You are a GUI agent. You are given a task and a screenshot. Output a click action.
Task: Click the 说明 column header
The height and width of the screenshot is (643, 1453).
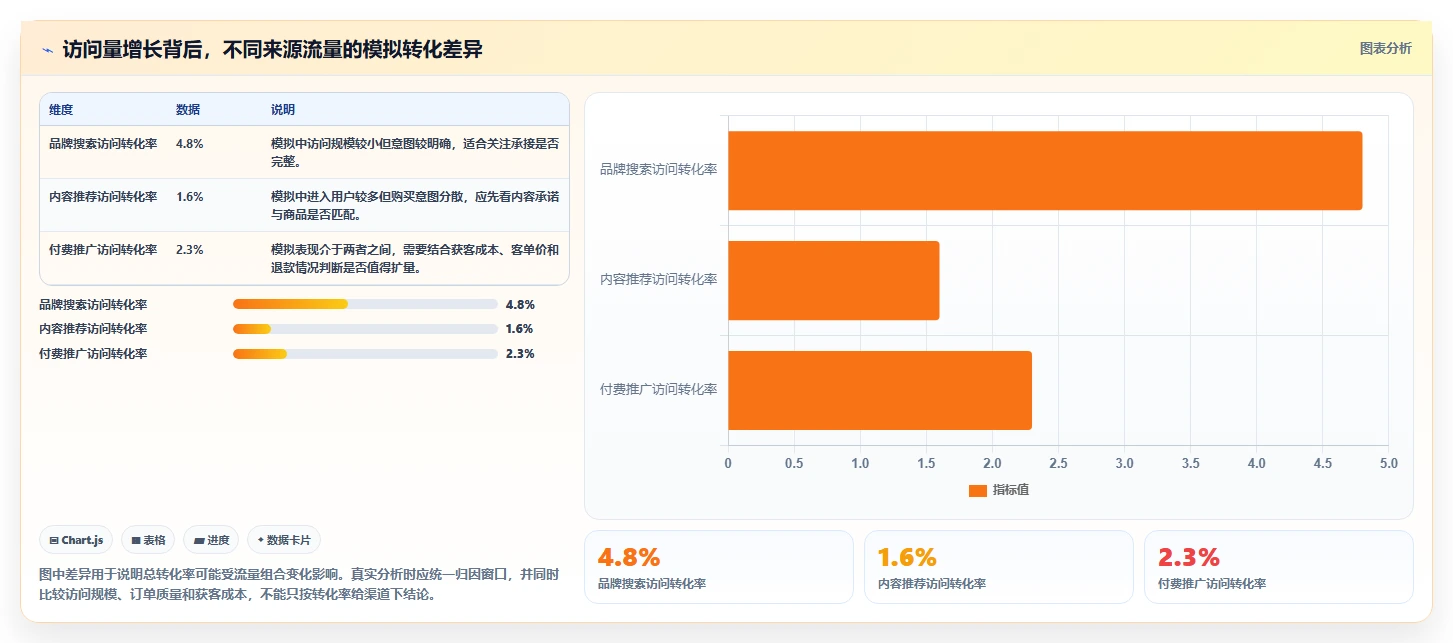283,110
